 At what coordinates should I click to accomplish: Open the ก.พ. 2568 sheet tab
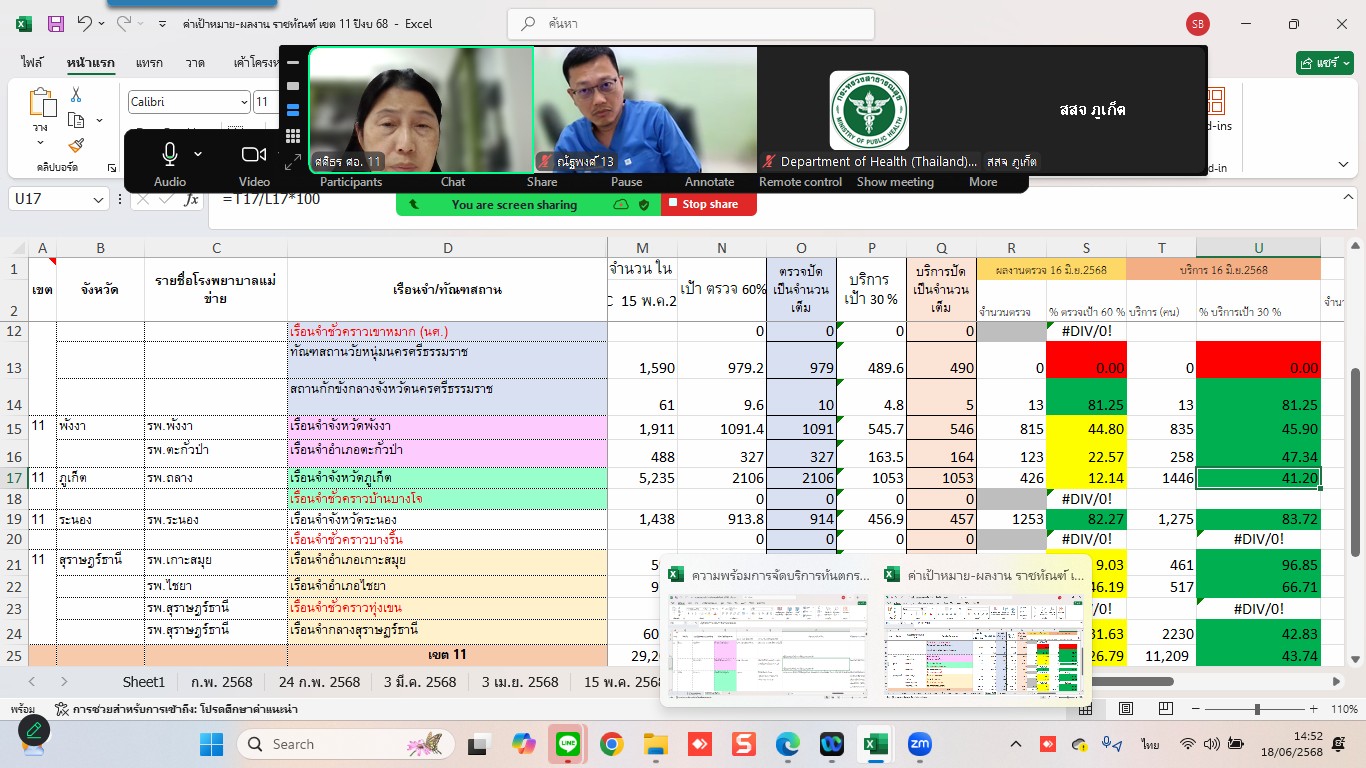(x=224, y=682)
